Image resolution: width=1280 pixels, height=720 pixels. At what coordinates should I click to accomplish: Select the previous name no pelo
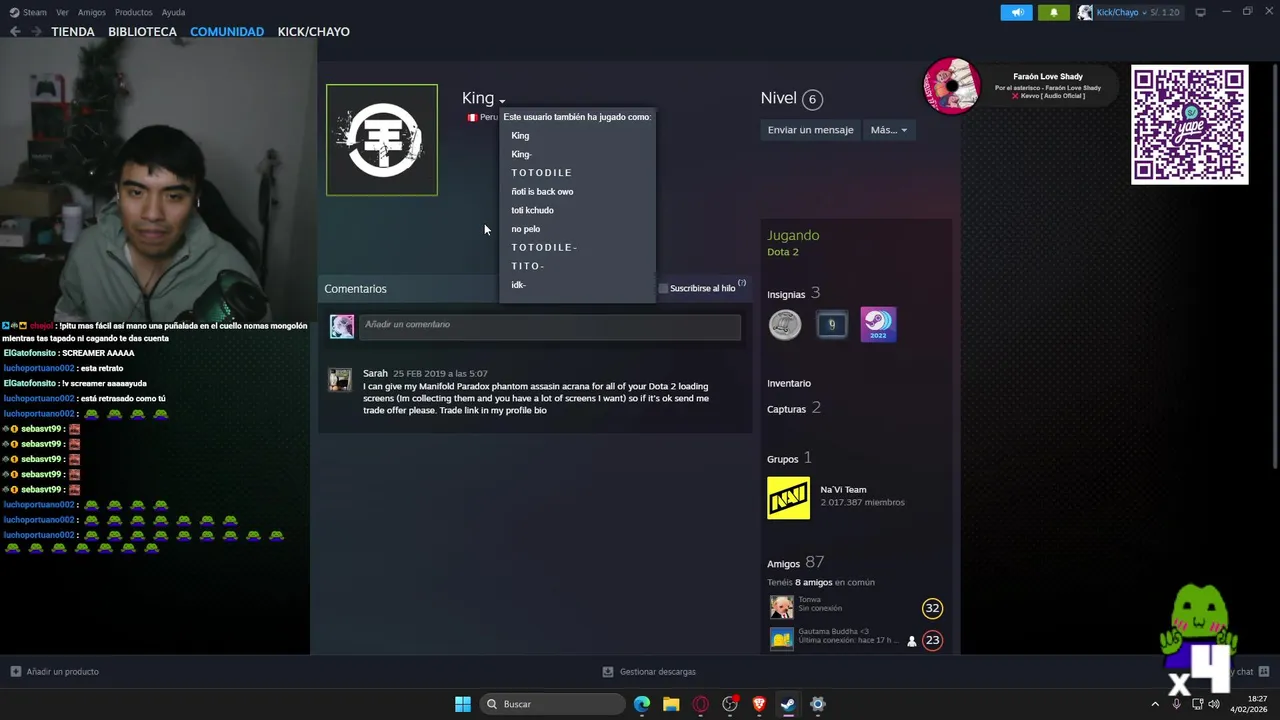pos(525,229)
